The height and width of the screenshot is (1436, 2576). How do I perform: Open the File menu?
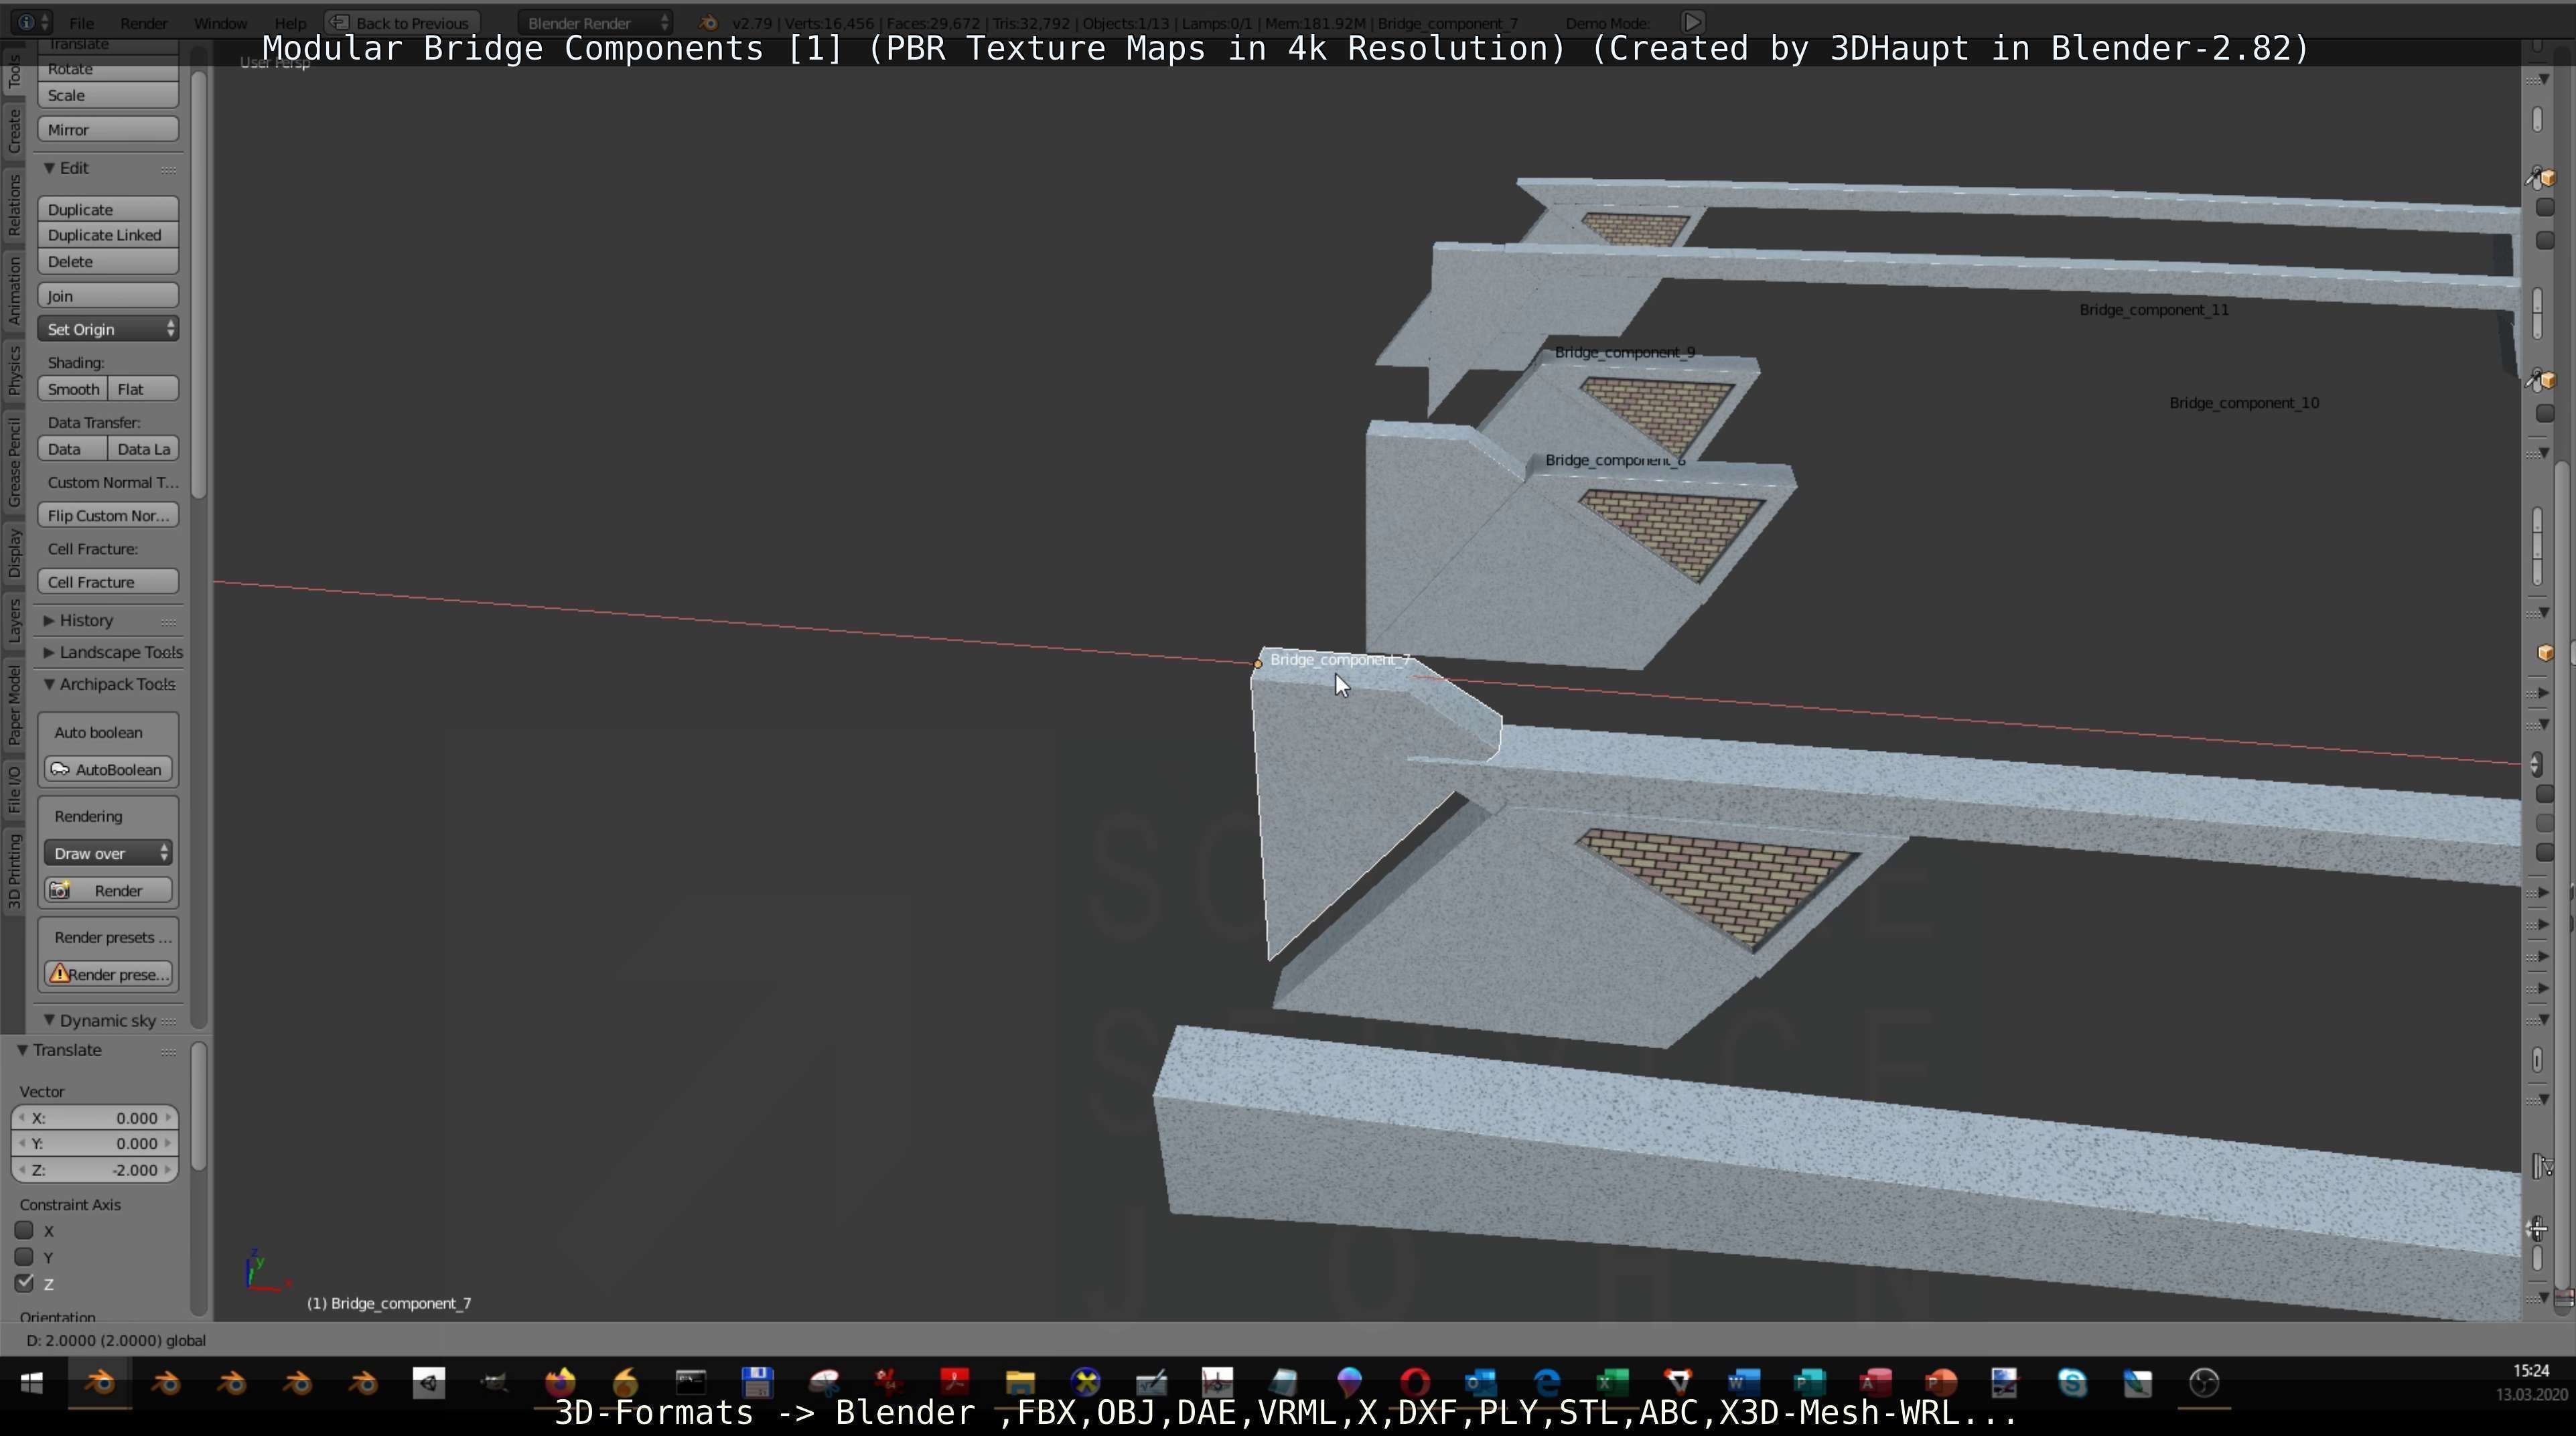(x=82, y=23)
